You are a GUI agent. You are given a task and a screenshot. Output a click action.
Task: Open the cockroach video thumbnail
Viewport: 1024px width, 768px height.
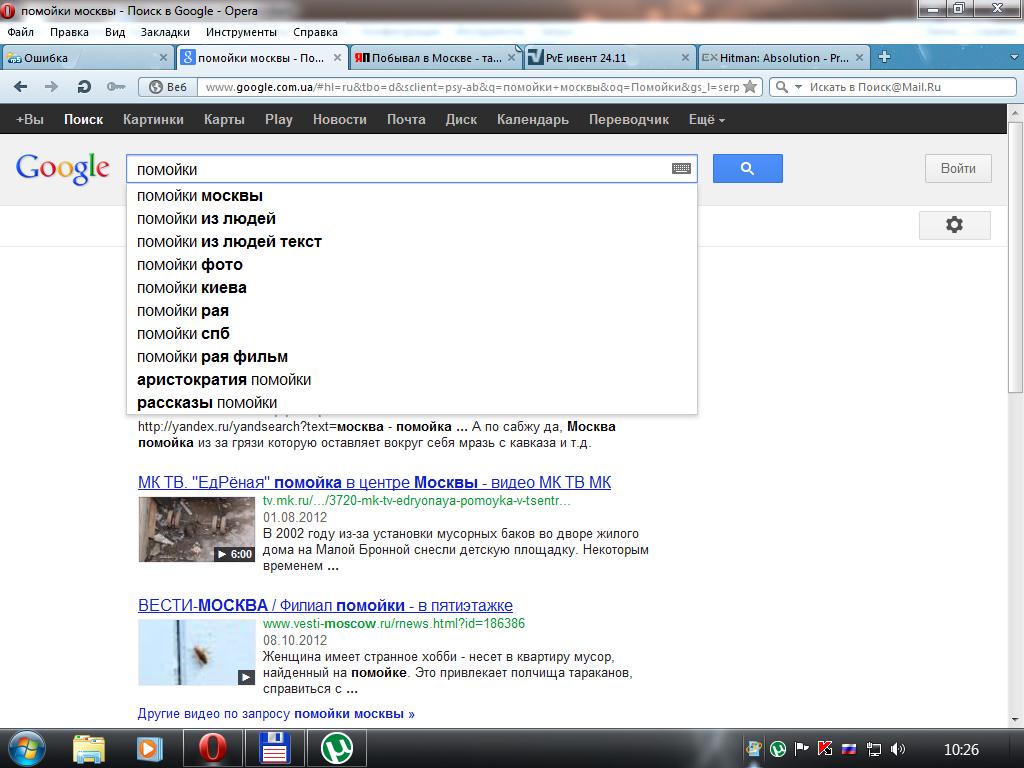tap(197, 652)
